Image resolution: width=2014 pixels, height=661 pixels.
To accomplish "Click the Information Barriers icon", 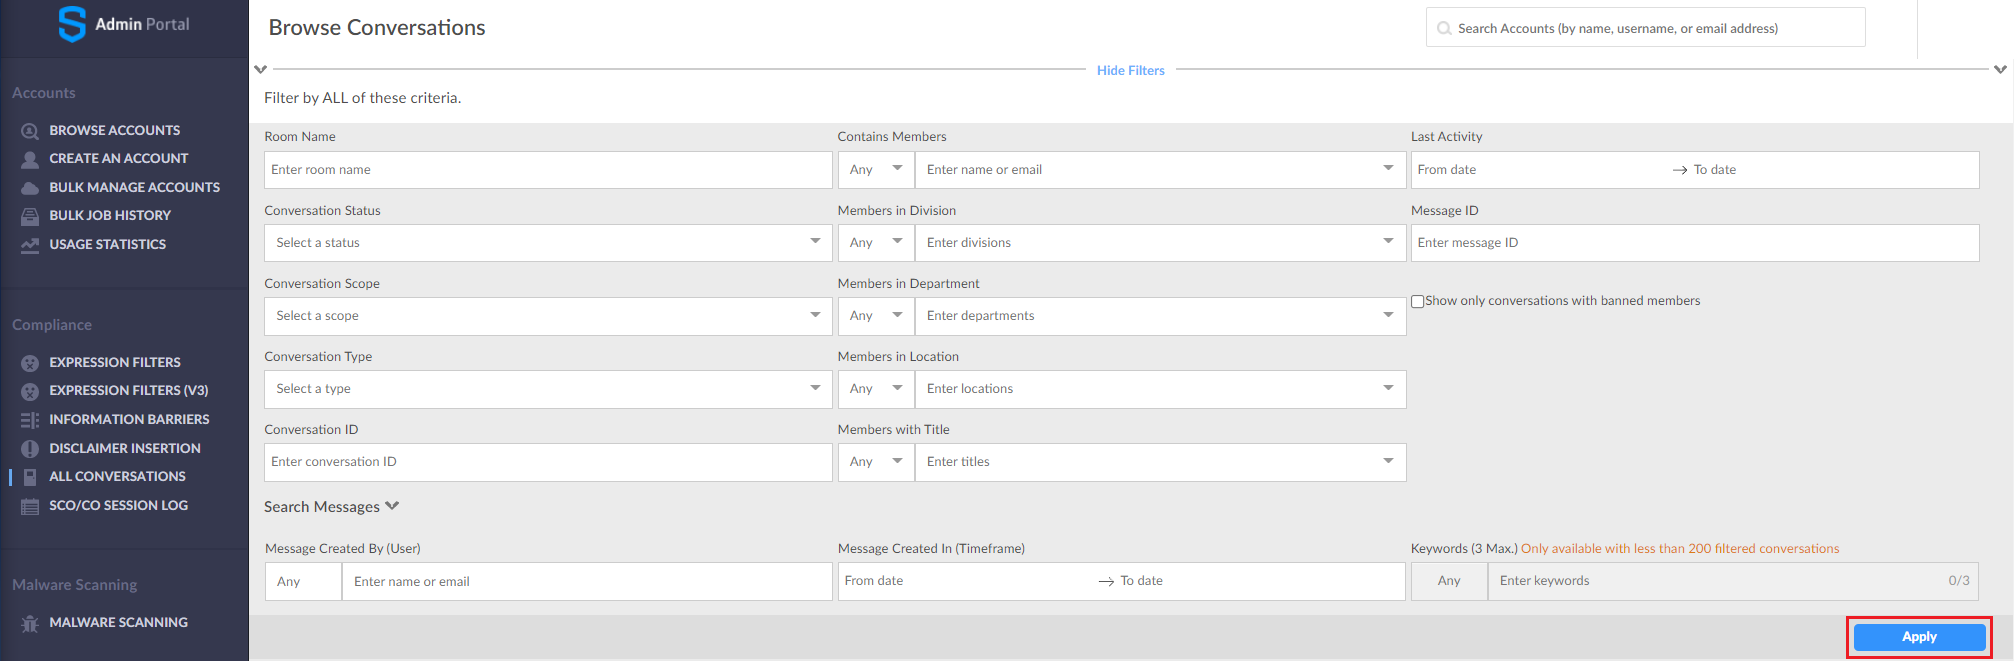I will pos(30,420).
